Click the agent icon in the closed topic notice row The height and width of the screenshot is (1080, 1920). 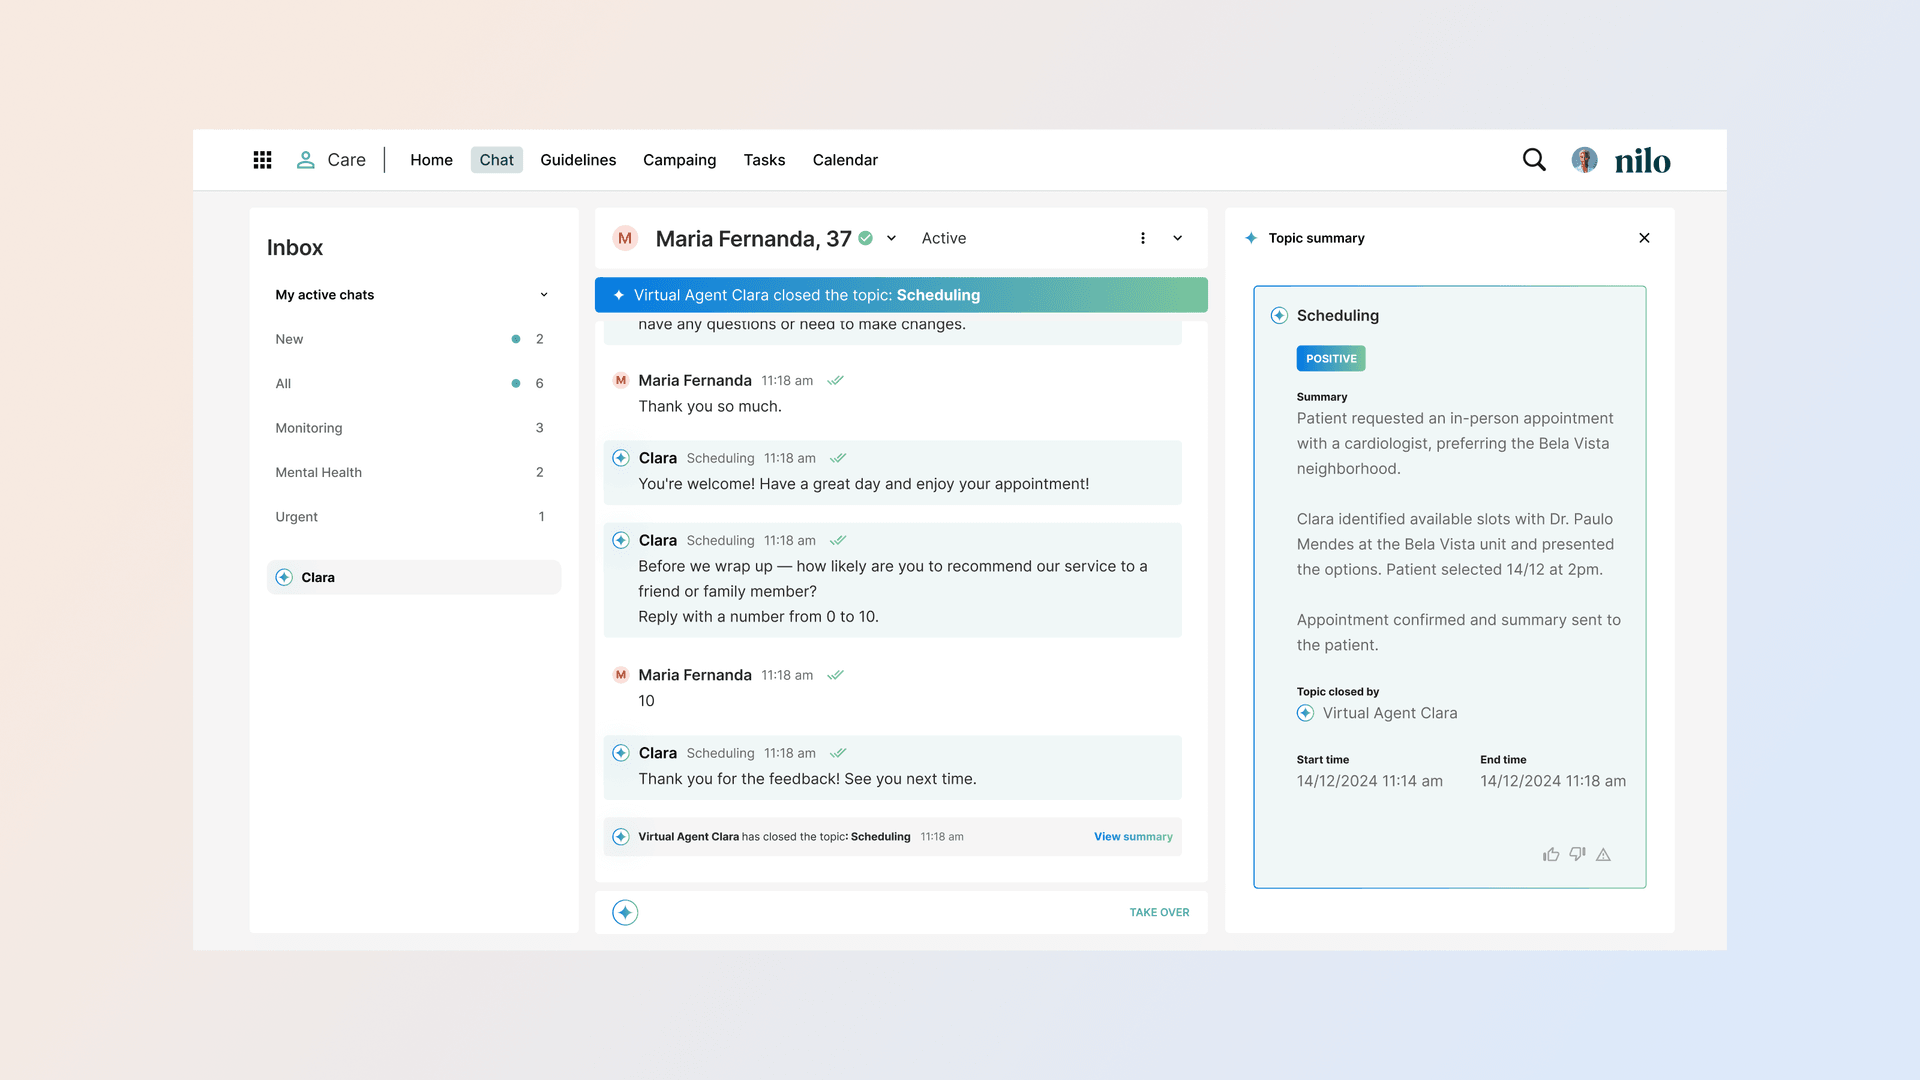coord(621,837)
